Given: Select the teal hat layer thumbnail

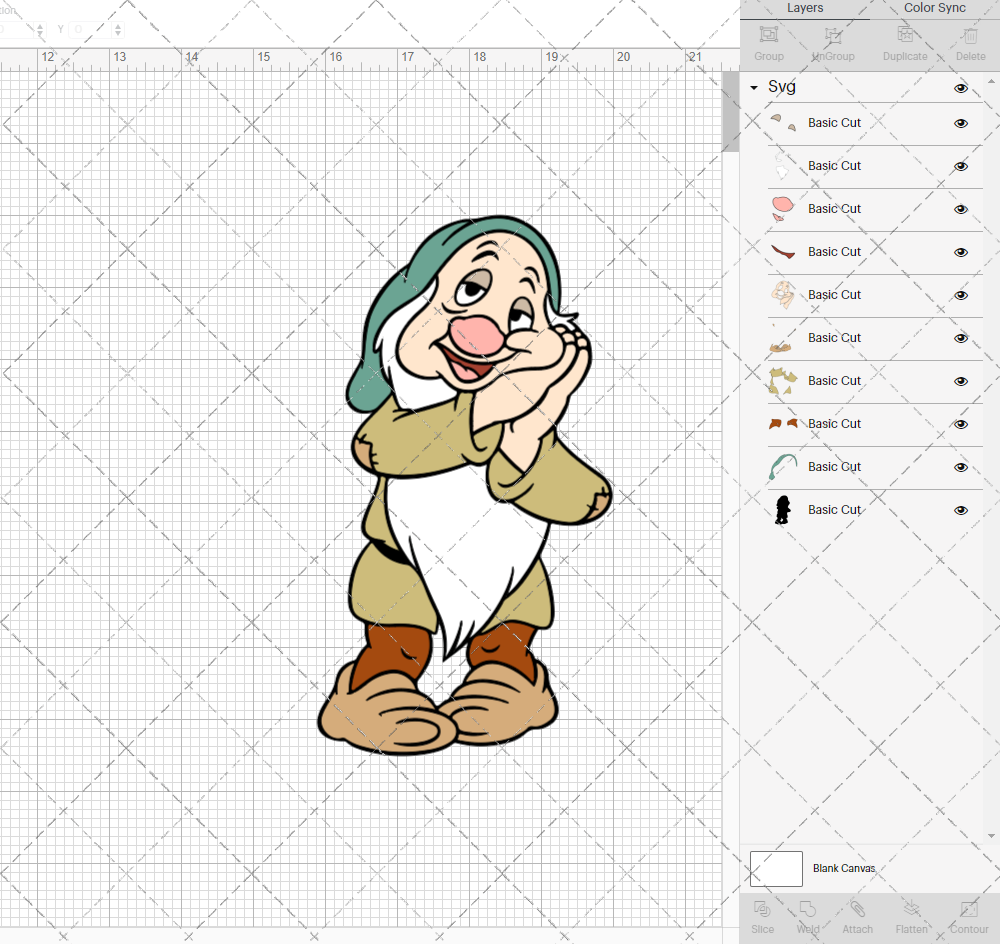Looking at the screenshot, I should [x=783, y=467].
